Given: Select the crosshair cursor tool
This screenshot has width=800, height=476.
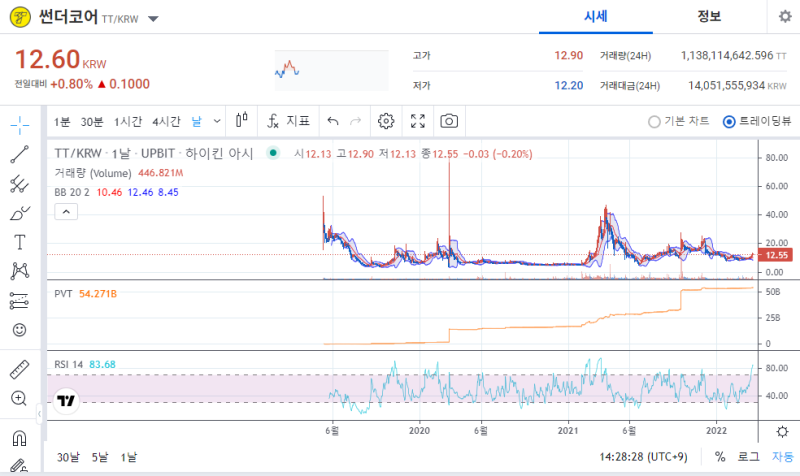Looking at the screenshot, I should point(19,125).
